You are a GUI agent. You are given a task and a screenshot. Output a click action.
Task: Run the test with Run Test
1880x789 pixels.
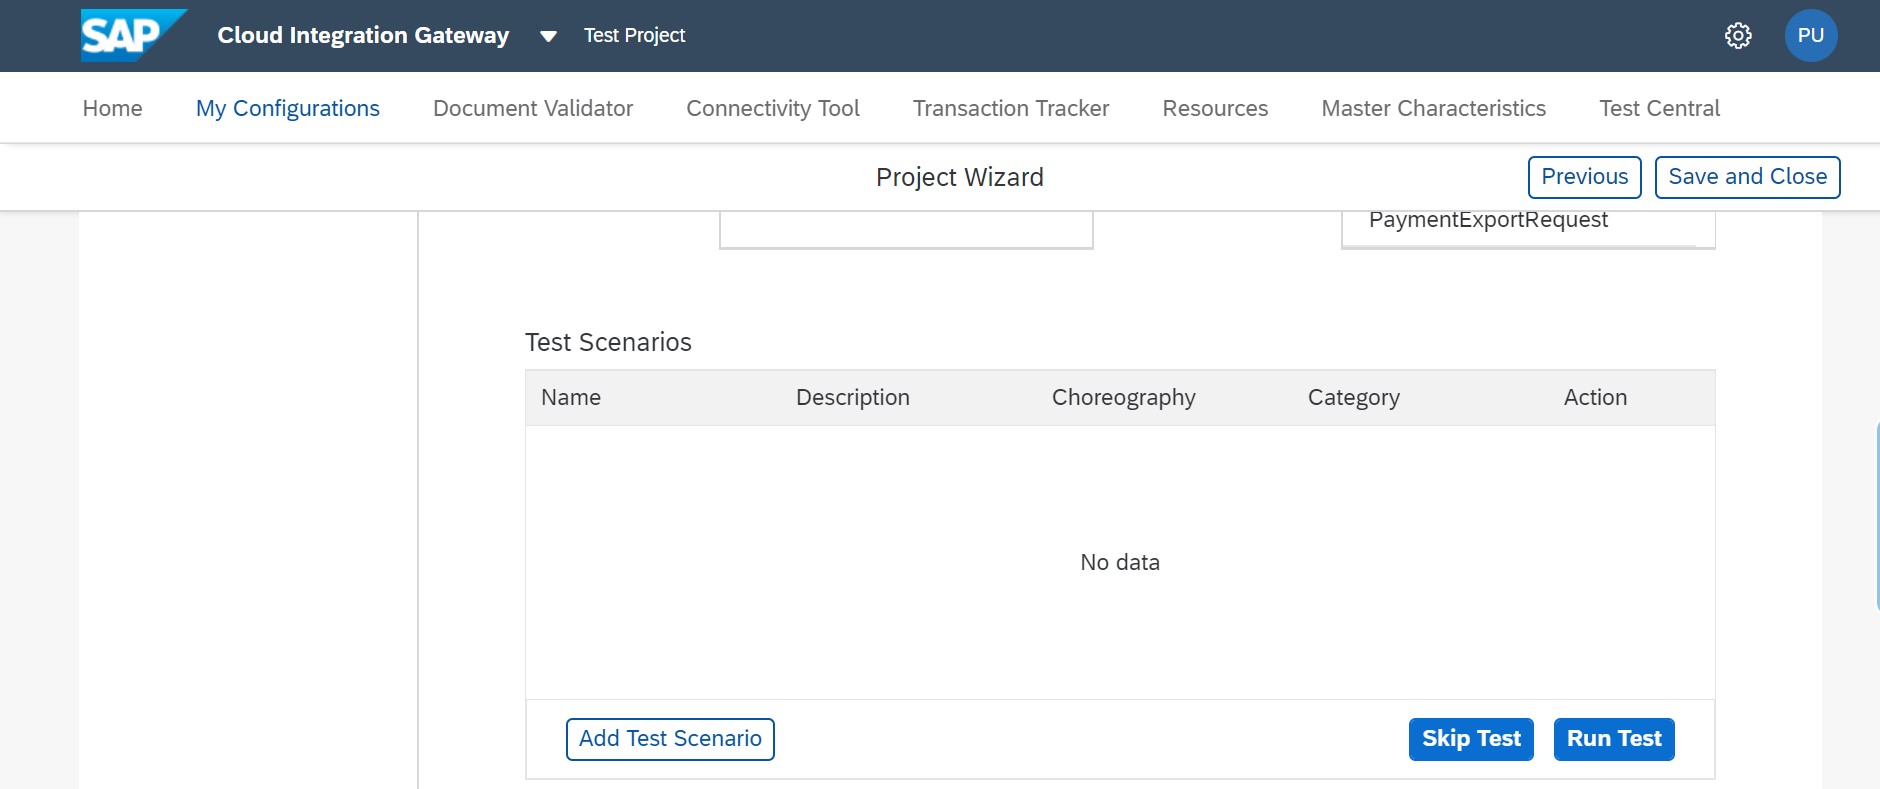pyautogui.click(x=1612, y=739)
